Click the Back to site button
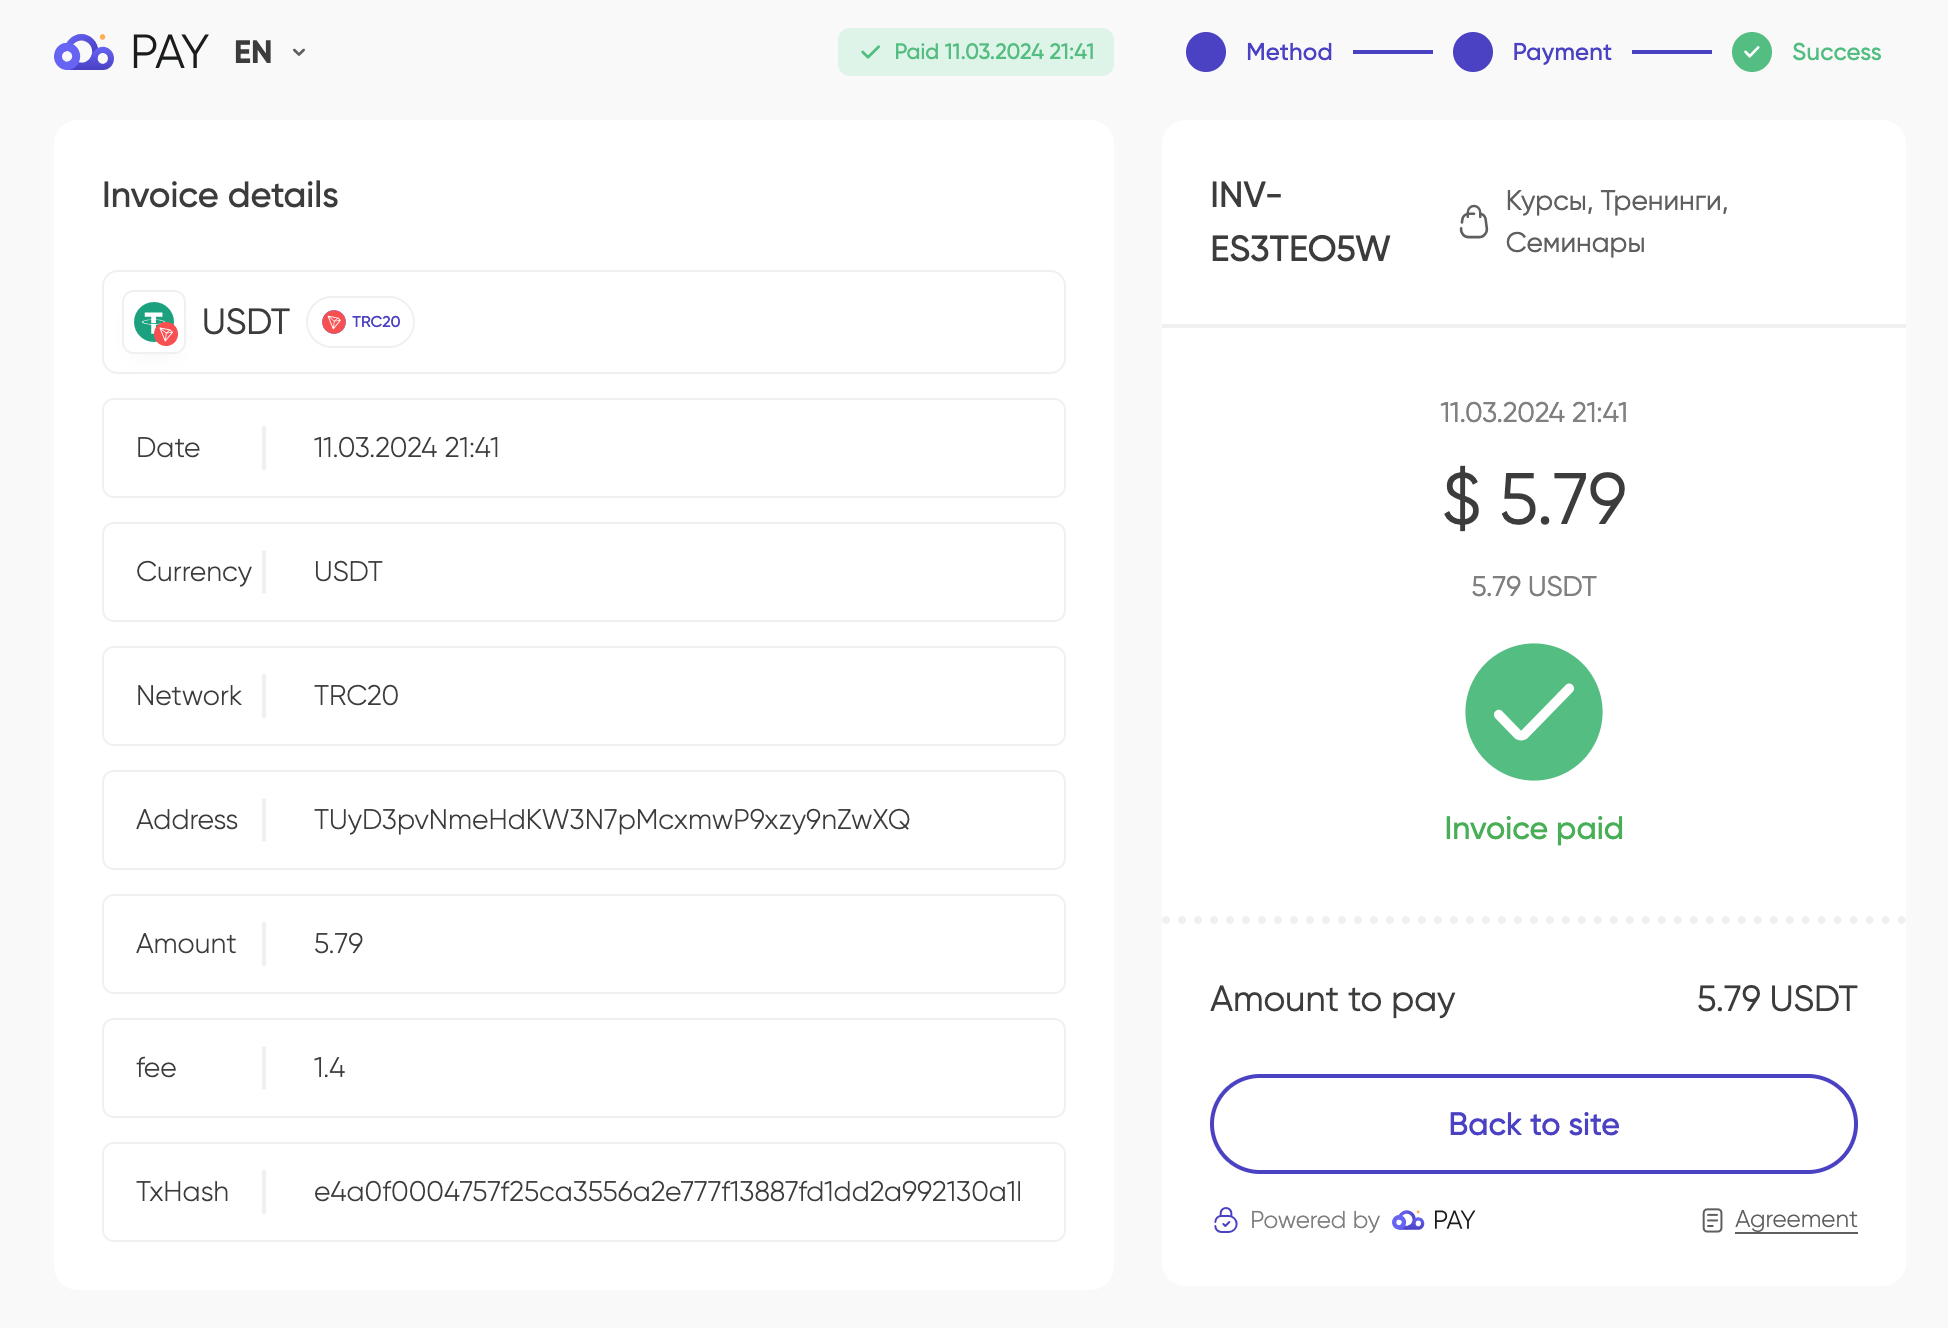The height and width of the screenshot is (1328, 1948). (1534, 1124)
